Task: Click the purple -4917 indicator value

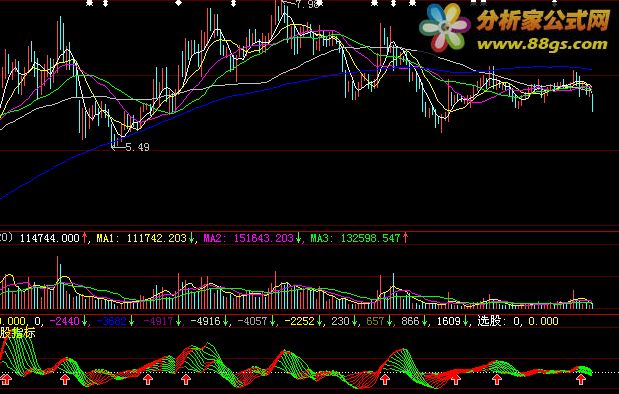Action: (x=158, y=321)
